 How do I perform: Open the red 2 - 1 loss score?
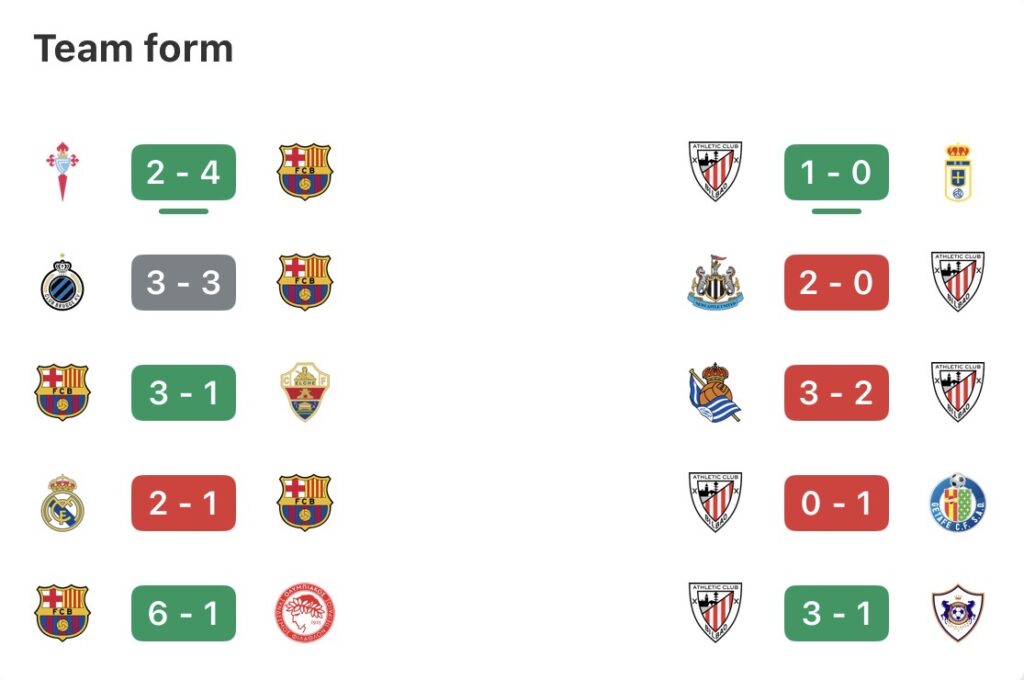point(184,502)
